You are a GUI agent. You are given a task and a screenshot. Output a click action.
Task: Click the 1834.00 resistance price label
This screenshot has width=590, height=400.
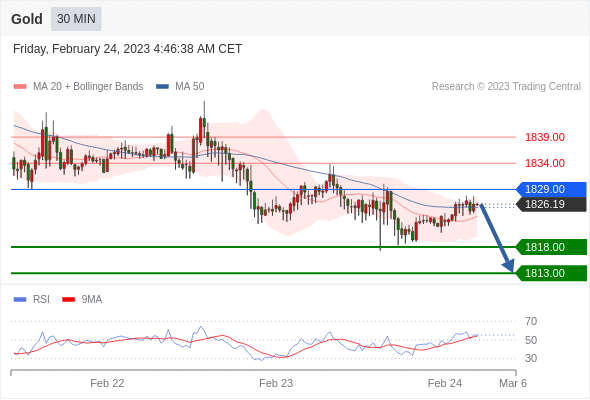click(545, 163)
